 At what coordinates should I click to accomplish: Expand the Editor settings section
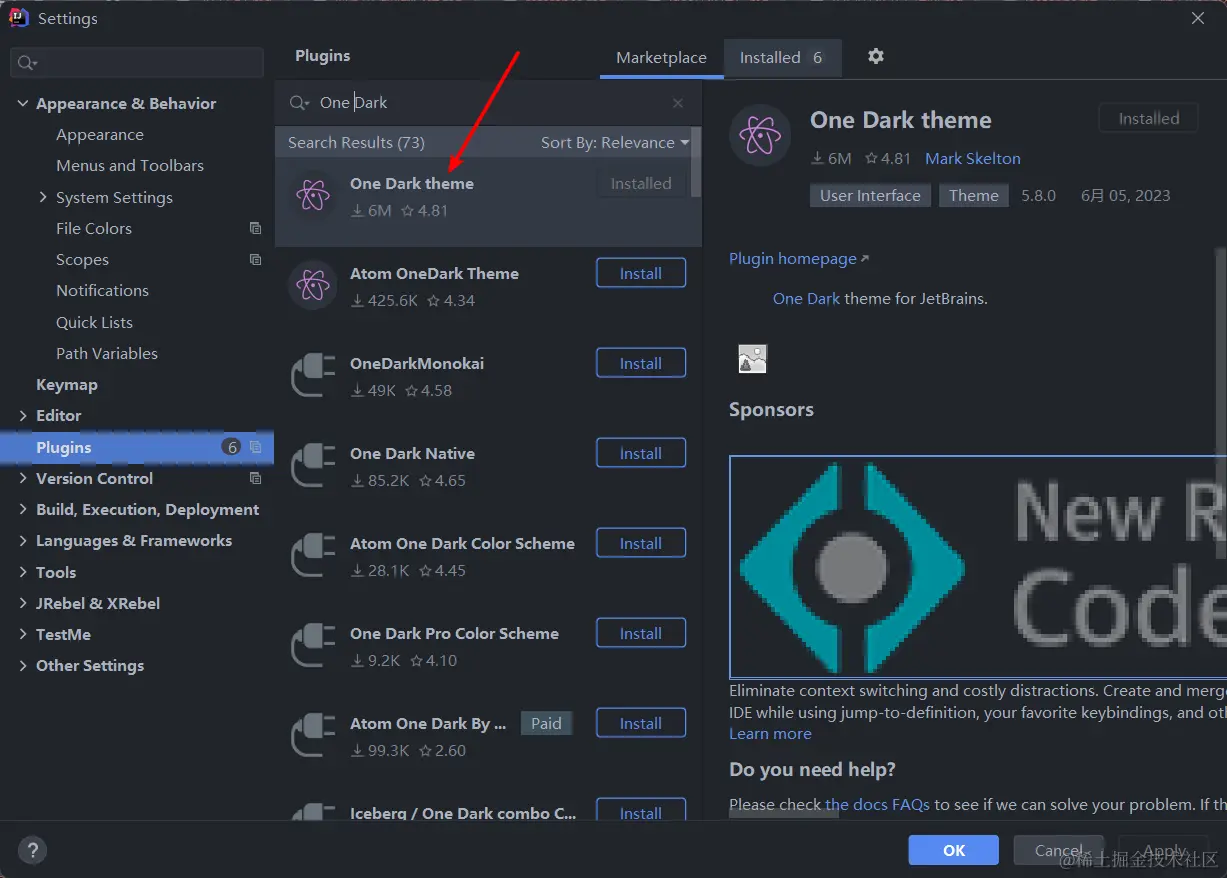[23, 415]
